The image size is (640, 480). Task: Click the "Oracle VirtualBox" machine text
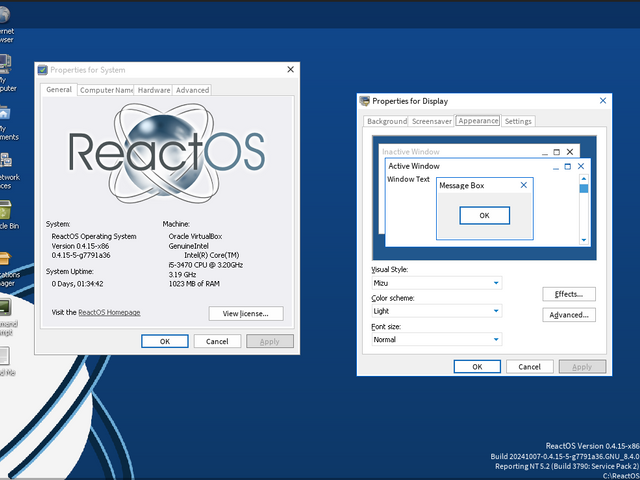pyautogui.click(x=195, y=236)
